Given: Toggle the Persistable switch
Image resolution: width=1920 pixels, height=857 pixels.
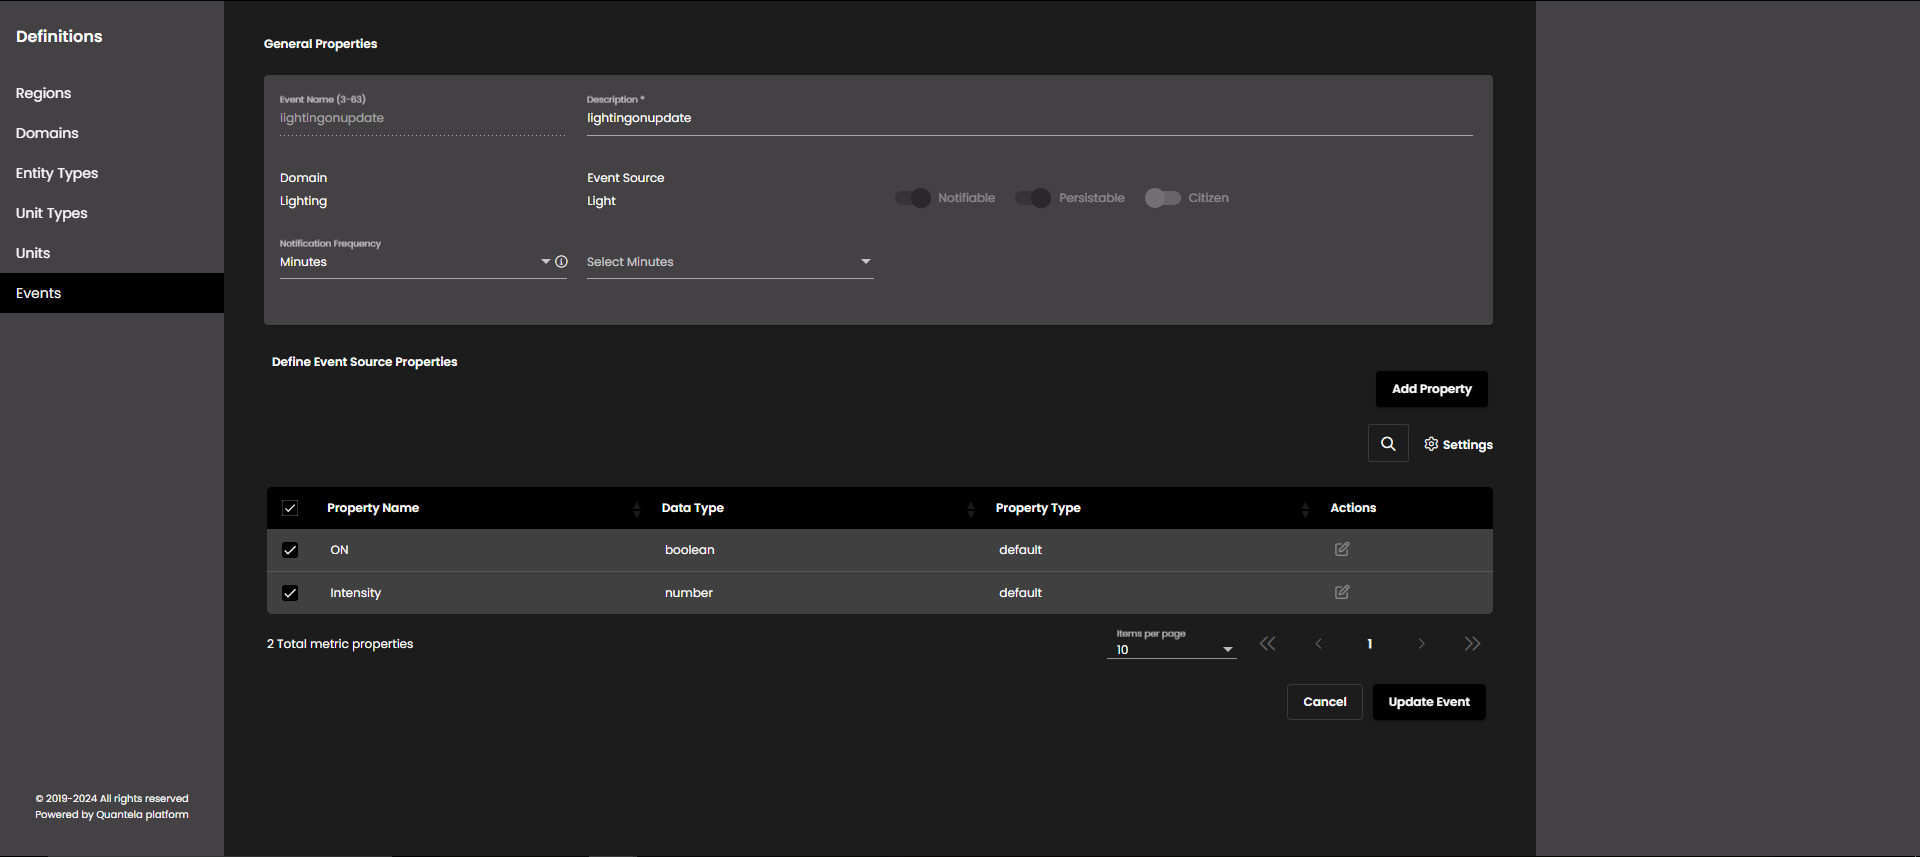Looking at the screenshot, I should (x=1033, y=198).
